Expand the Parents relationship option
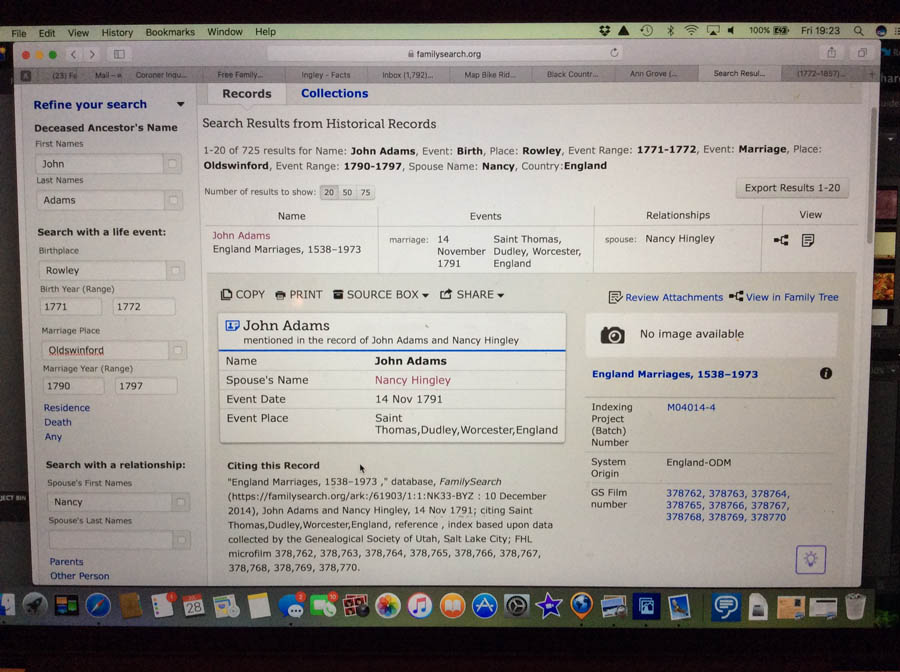 66,561
